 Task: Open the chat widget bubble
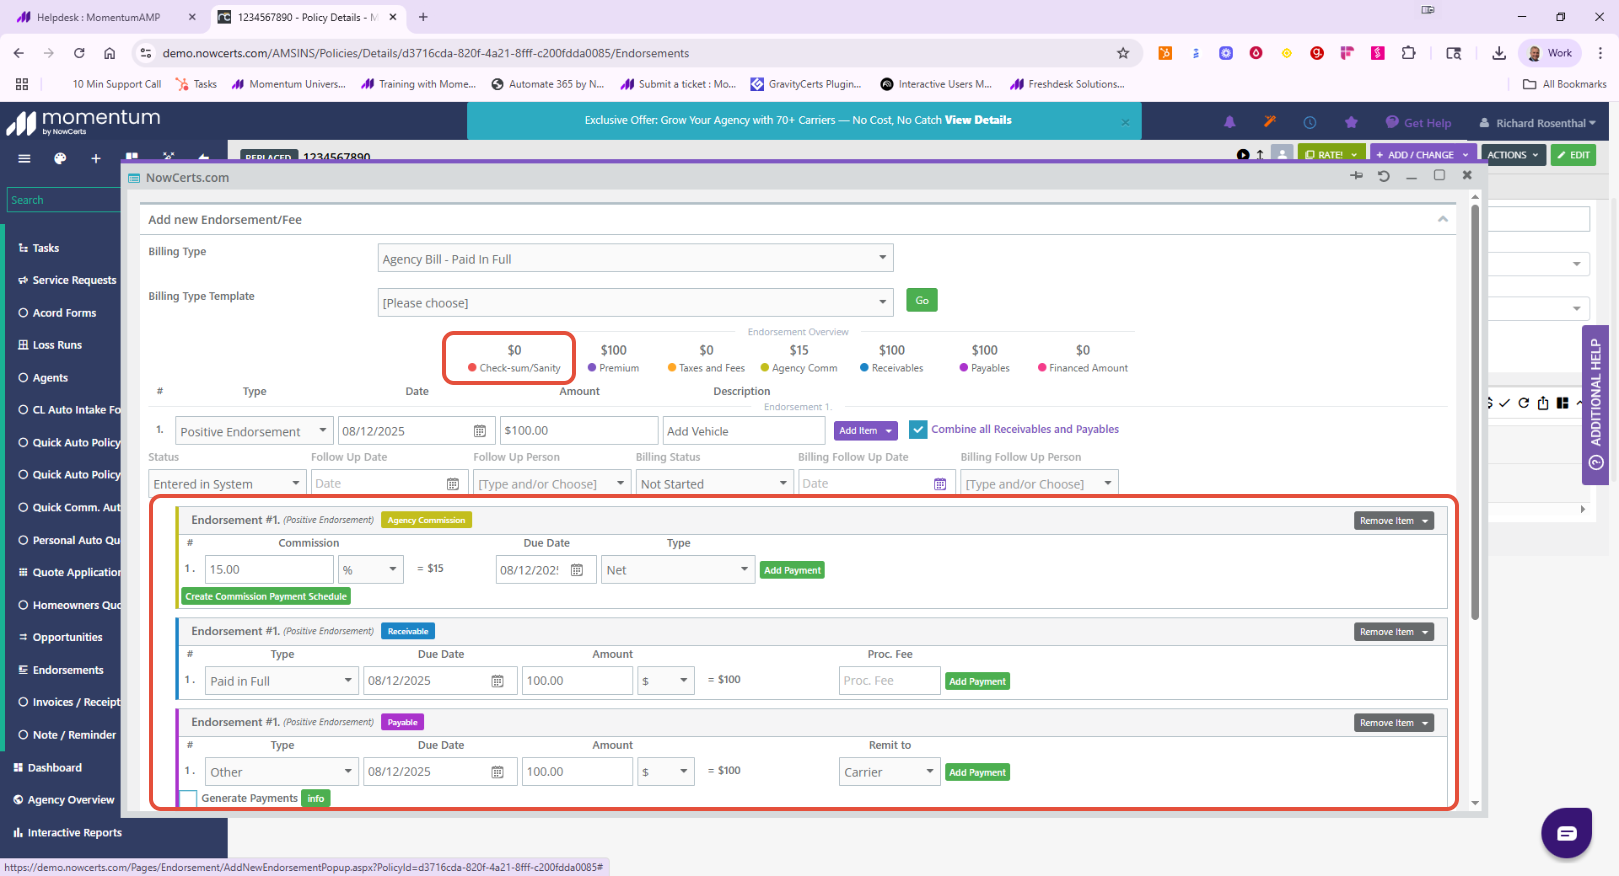pyautogui.click(x=1566, y=832)
